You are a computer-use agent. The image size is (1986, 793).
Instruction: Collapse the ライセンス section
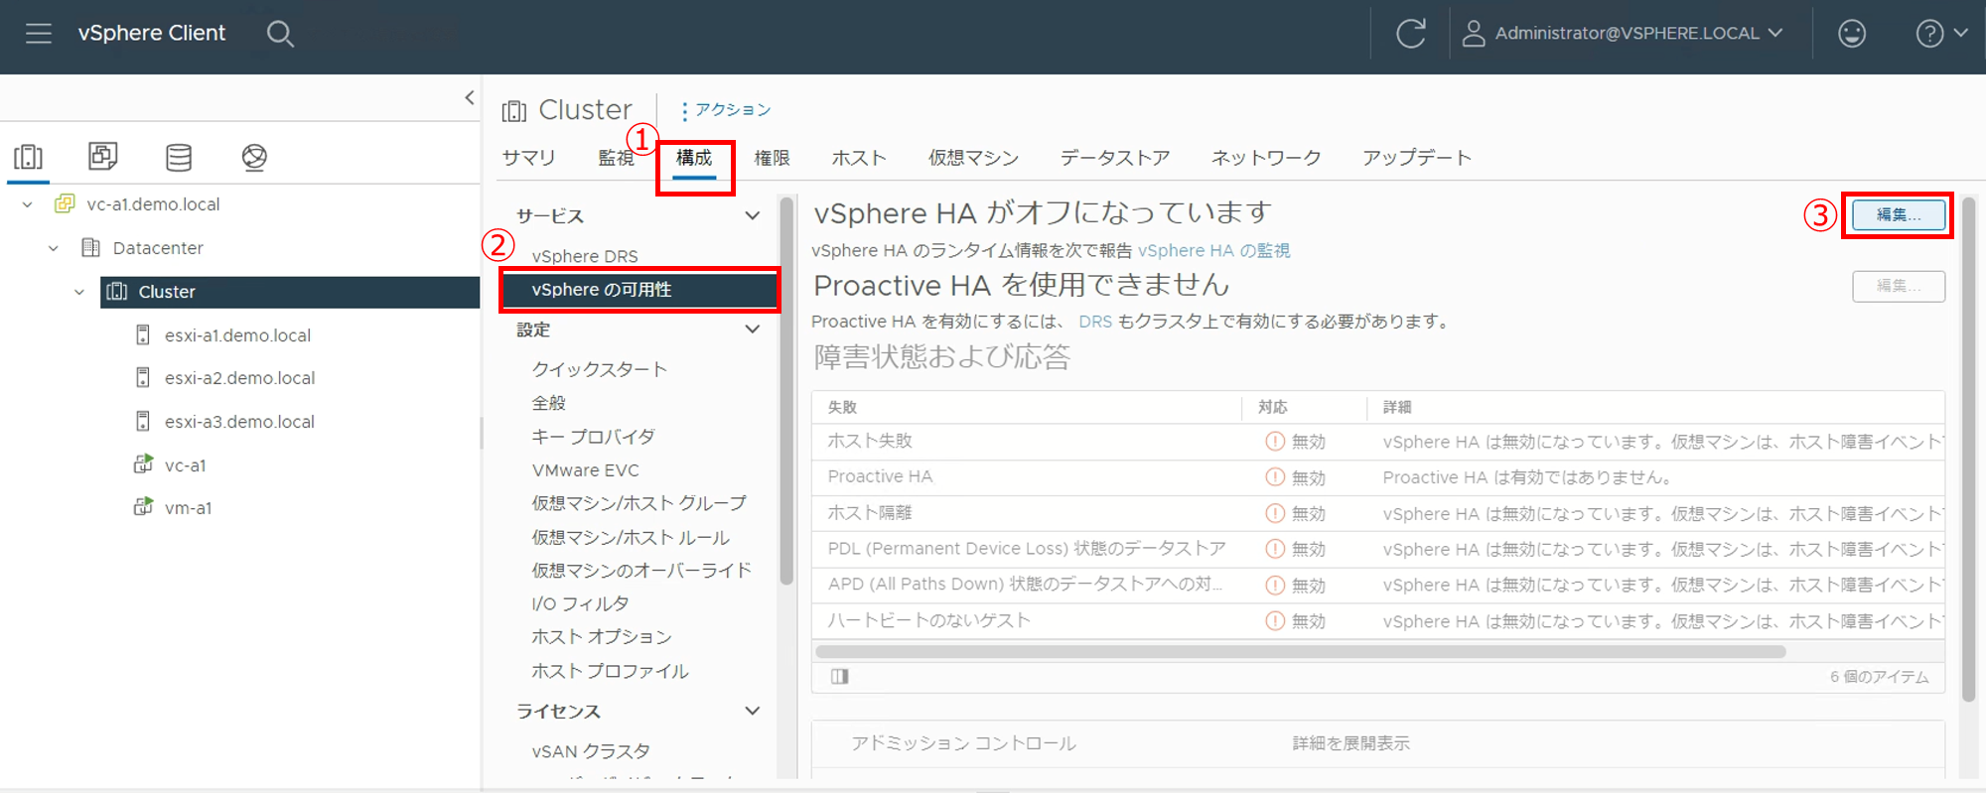pyautogui.click(x=752, y=711)
